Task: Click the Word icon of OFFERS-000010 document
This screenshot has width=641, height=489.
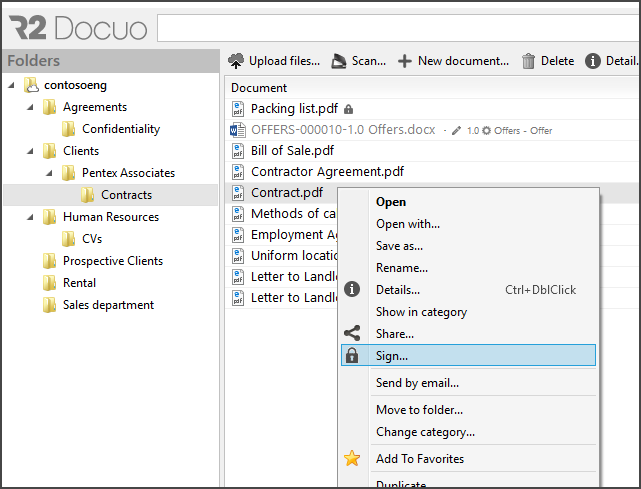Action: (x=238, y=130)
